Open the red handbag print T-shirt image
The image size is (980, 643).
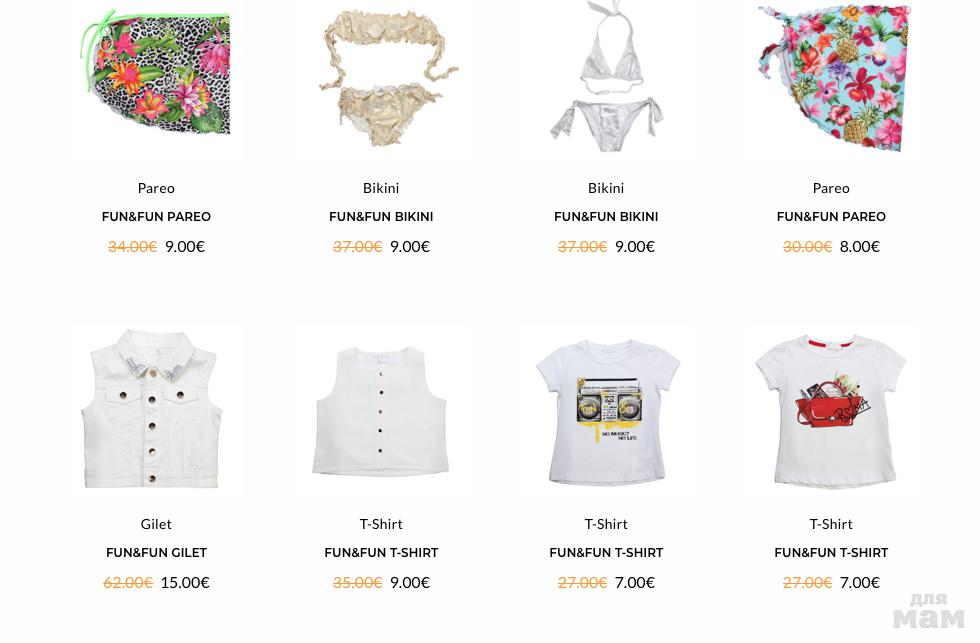point(831,409)
